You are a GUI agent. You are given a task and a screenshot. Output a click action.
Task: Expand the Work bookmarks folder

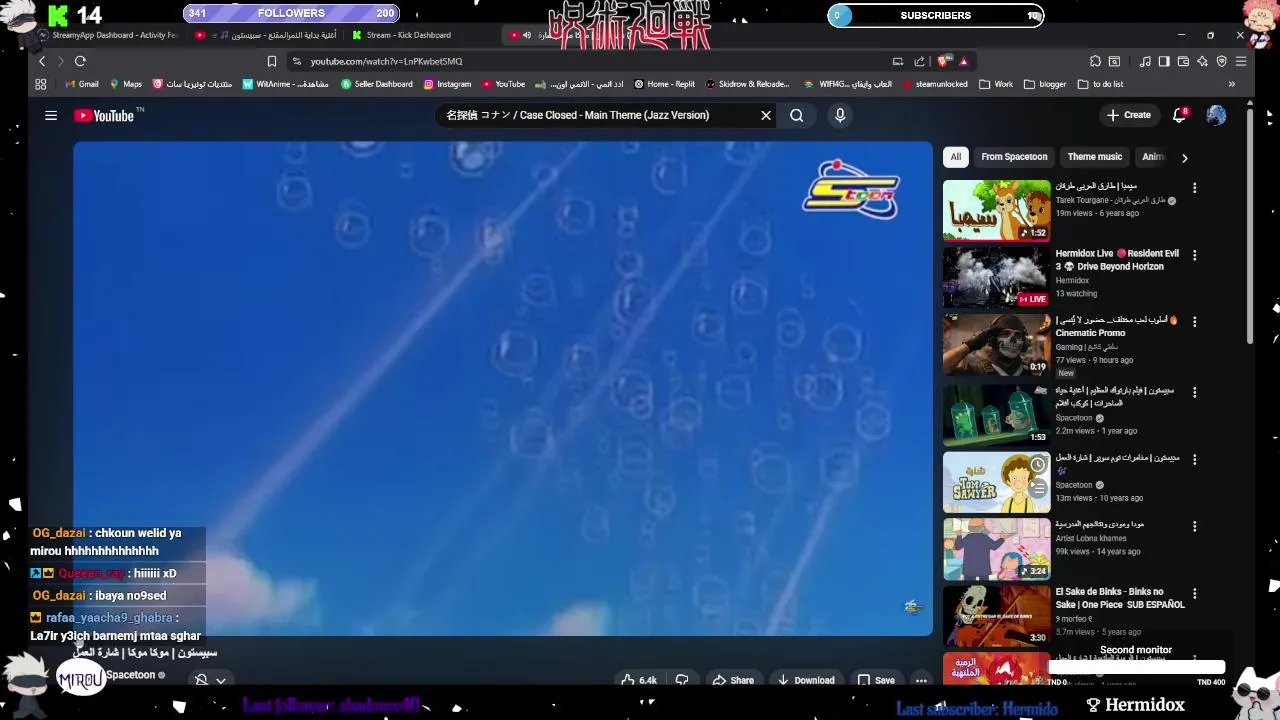coord(996,84)
